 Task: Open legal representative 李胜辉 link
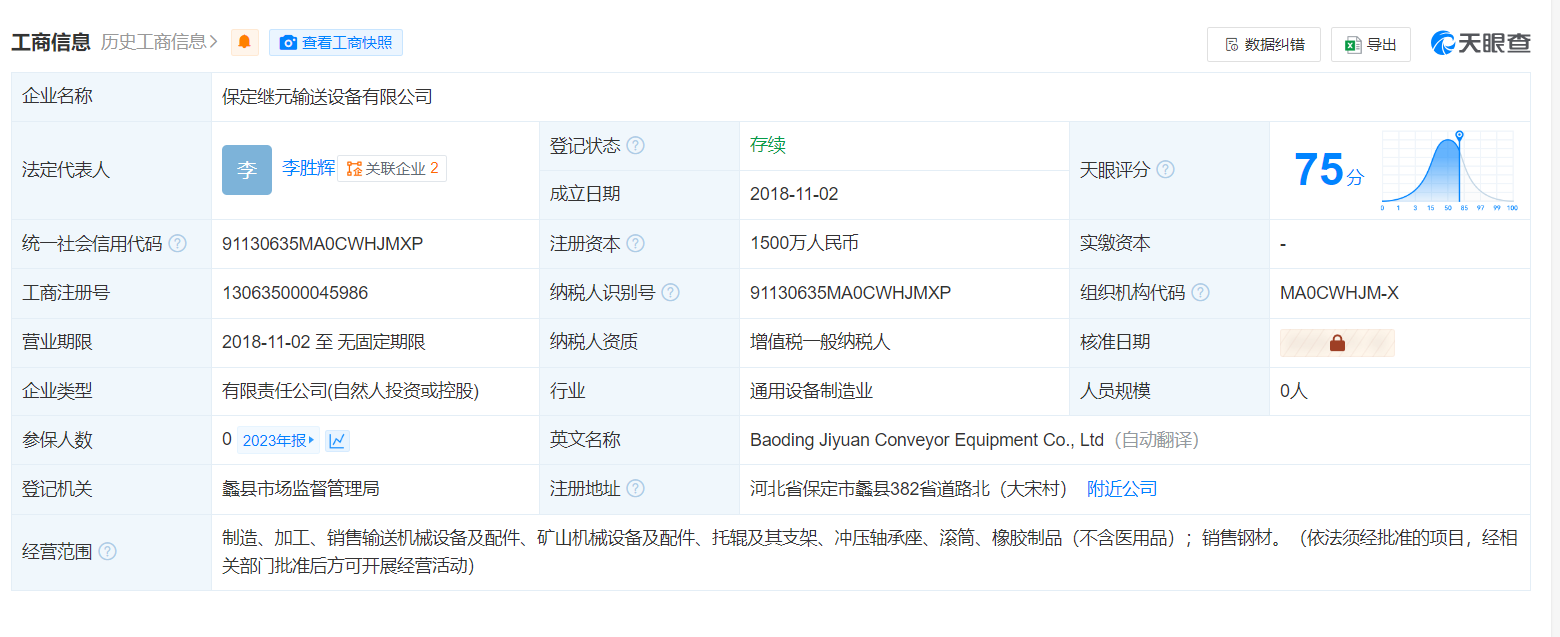(x=308, y=168)
